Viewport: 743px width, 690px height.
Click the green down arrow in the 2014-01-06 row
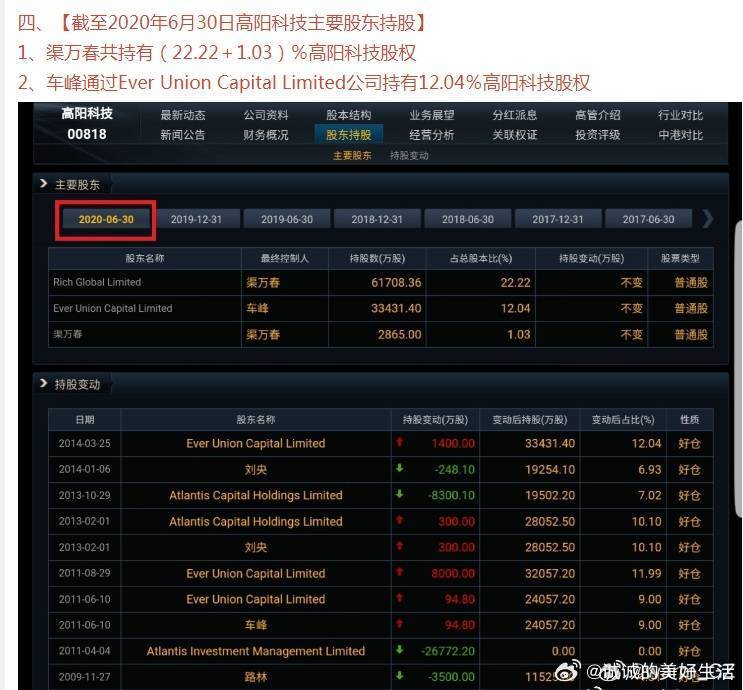[x=399, y=468]
